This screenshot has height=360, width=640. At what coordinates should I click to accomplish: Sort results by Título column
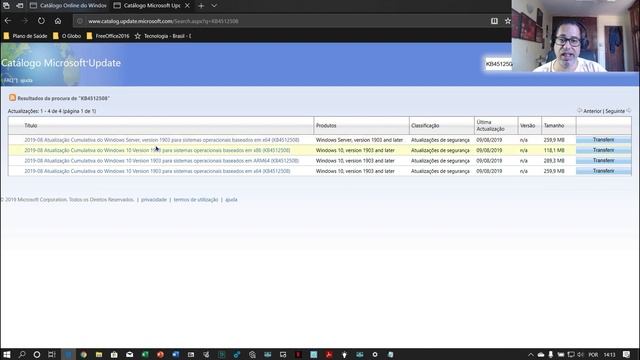tap(31, 126)
